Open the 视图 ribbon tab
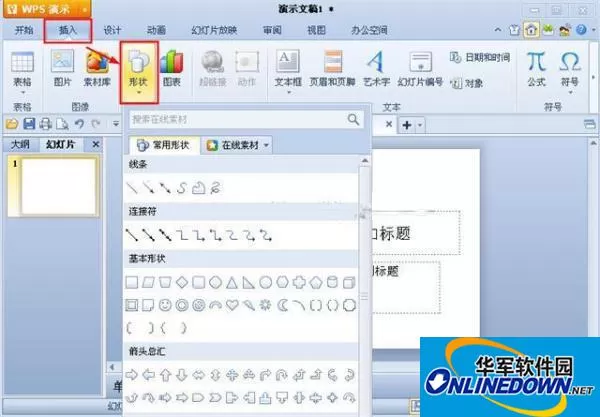The height and width of the screenshot is (417, 600). 316,30
